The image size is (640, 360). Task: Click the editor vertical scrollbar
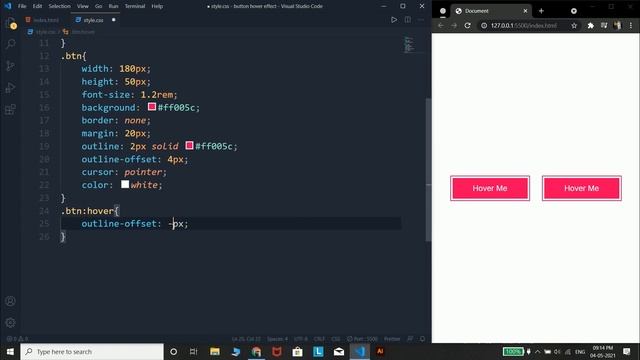pyautogui.click(x=428, y=169)
